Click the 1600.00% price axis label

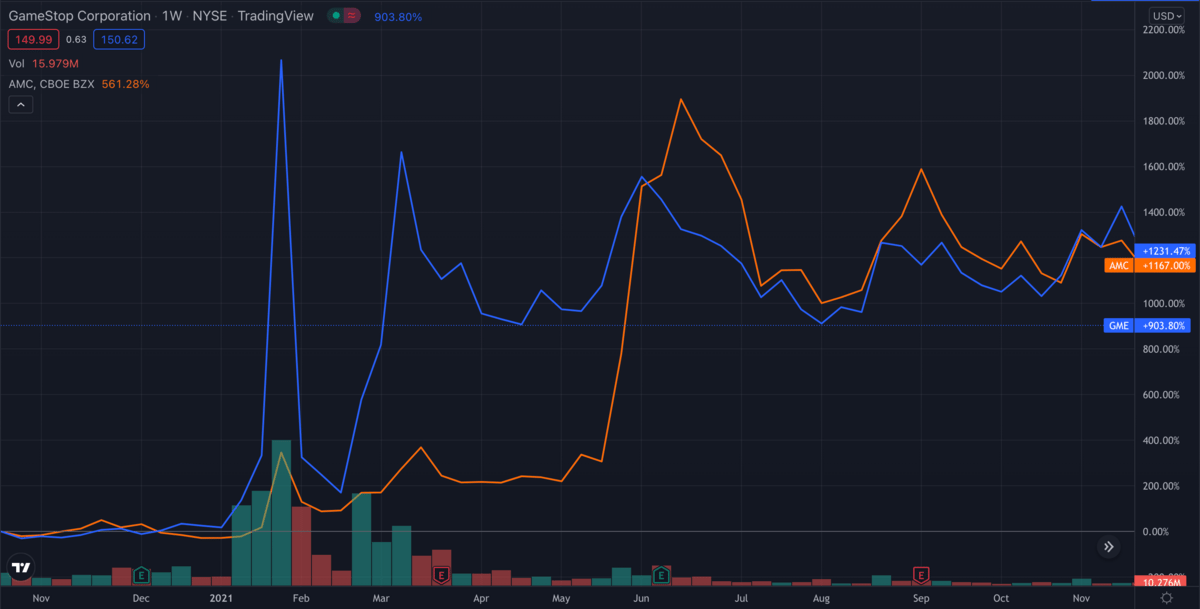pyautogui.click(x=1164, y=167)
